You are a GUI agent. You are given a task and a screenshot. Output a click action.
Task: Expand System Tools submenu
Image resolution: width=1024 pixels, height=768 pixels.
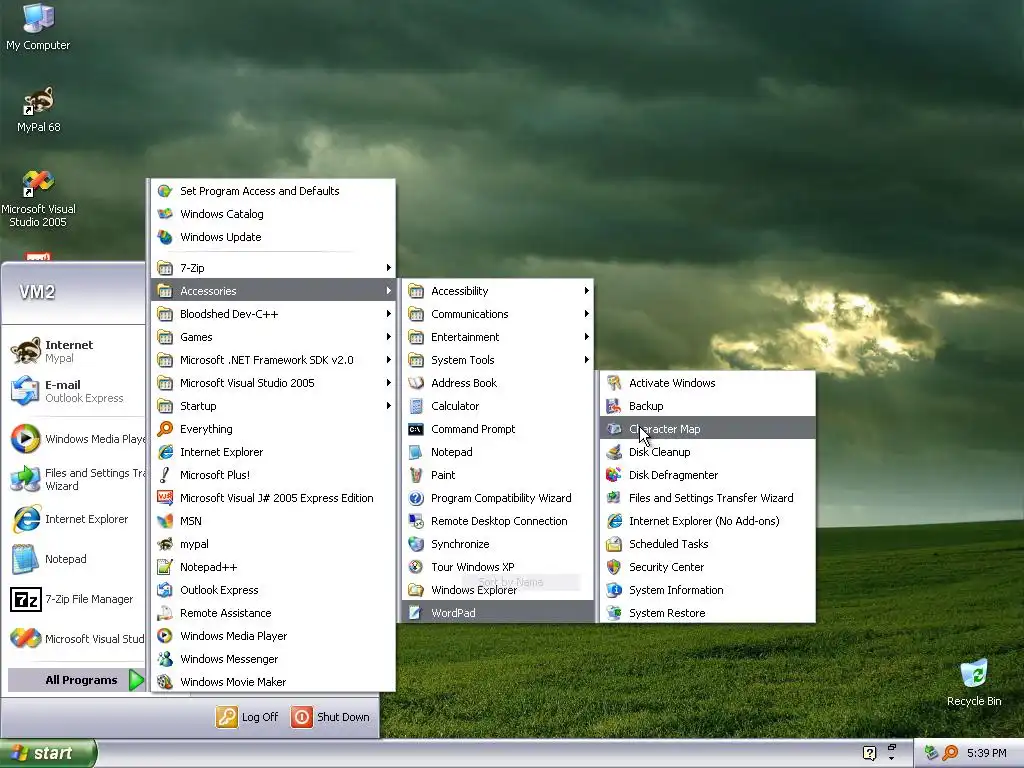coord(498,360)
